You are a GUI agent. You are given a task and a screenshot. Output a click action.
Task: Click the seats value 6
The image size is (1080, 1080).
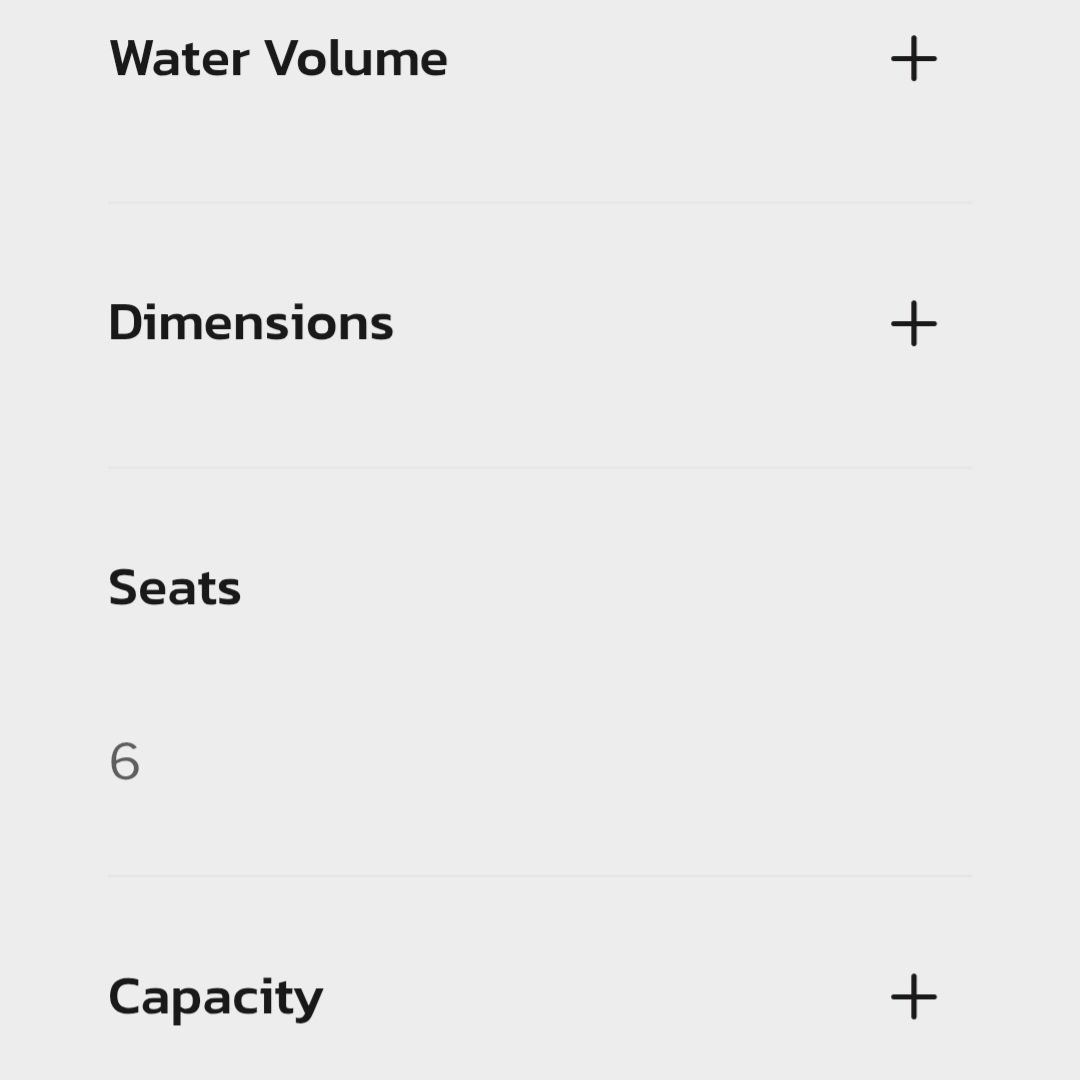click(x=125, y=762)
